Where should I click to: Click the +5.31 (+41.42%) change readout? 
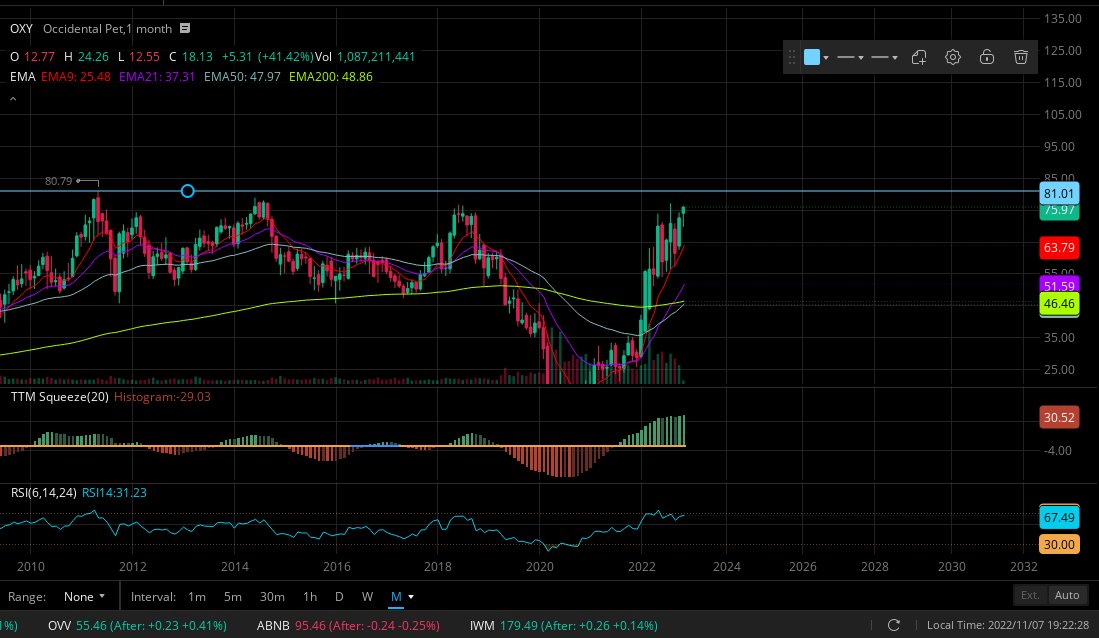pyautogui.click(x=266, y=57)
